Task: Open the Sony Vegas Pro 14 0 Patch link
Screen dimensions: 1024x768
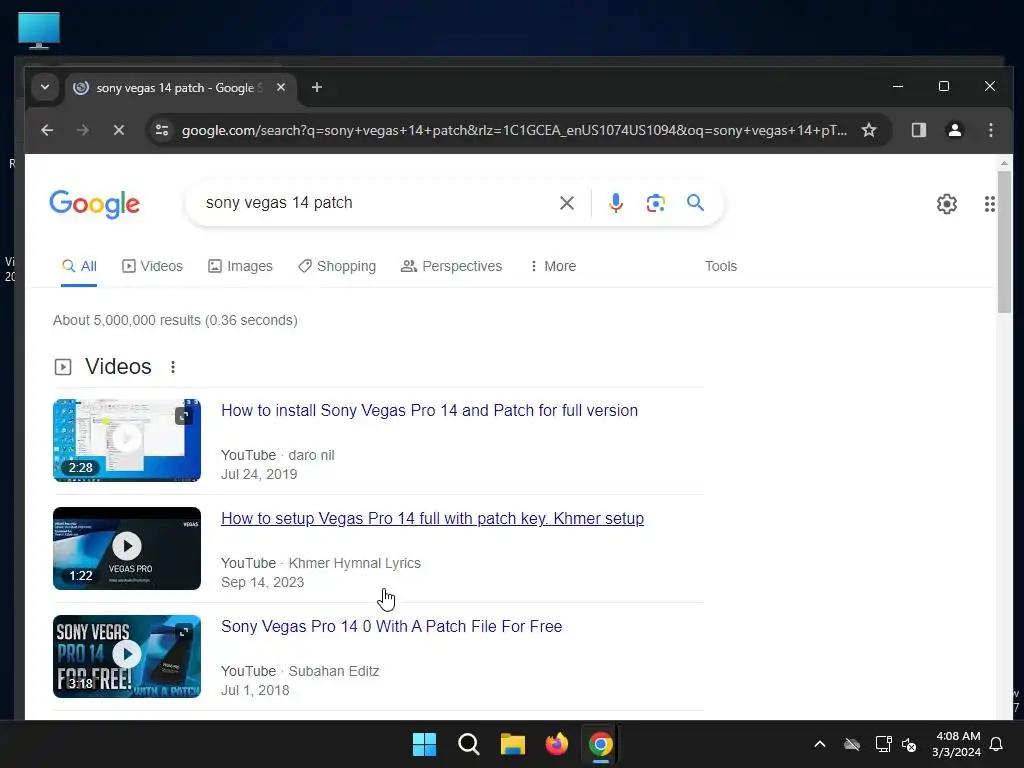Action: 391,626
